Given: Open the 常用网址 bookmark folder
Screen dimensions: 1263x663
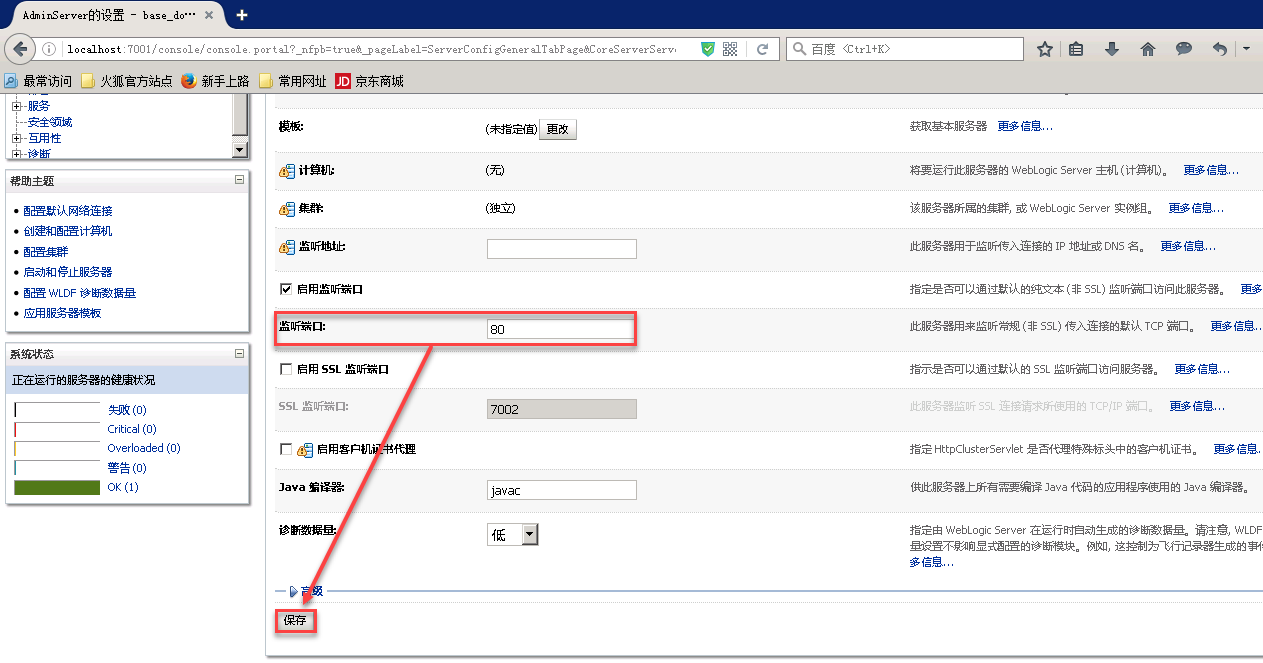Looking at the screenshot, I should click(292, 81).
